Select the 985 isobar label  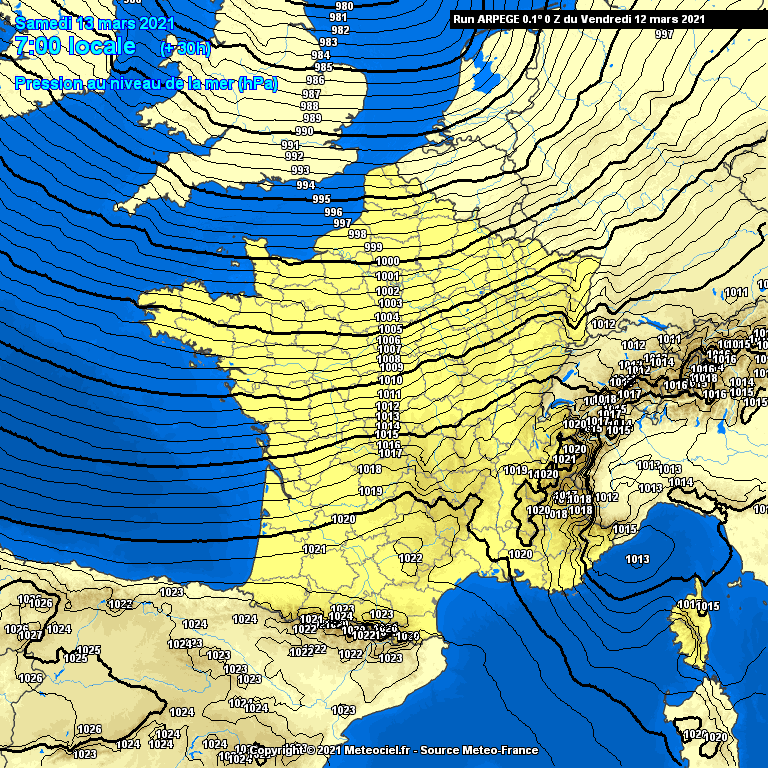pyautogui.click(x=324, y=67)
